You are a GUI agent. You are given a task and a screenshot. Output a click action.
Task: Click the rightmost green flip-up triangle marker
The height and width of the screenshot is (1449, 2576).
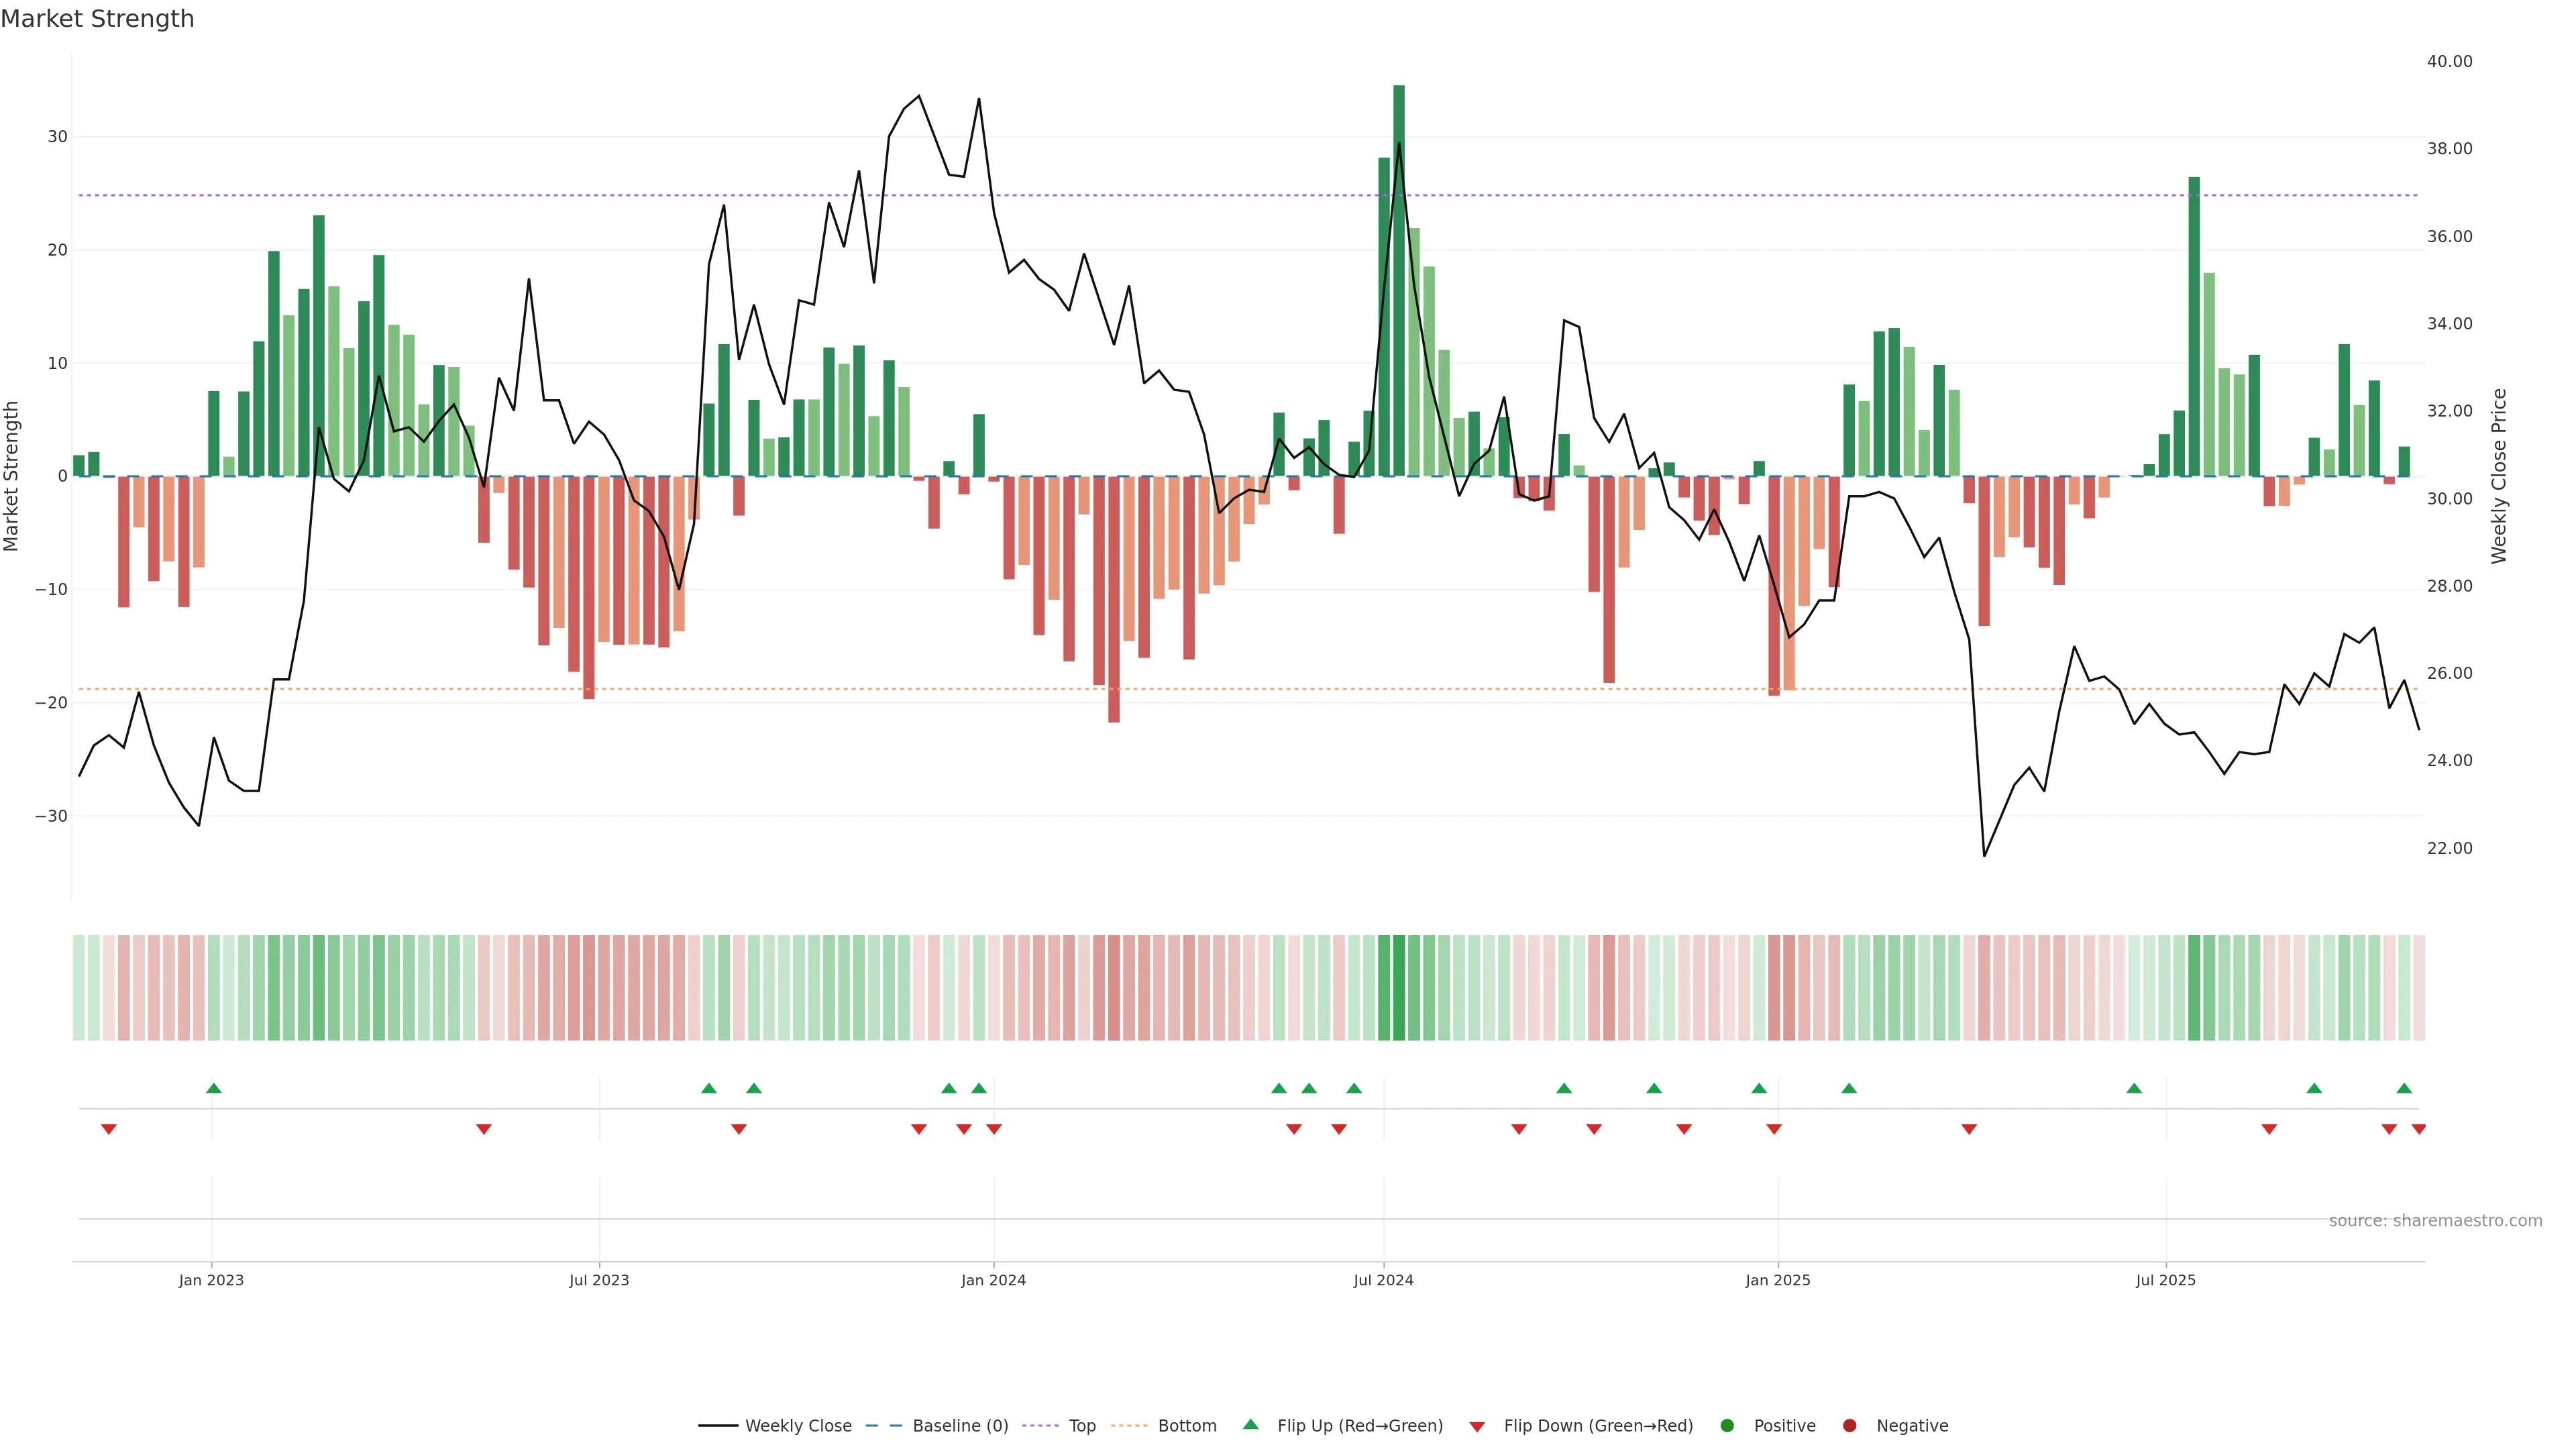[x=2404, y=1088]
